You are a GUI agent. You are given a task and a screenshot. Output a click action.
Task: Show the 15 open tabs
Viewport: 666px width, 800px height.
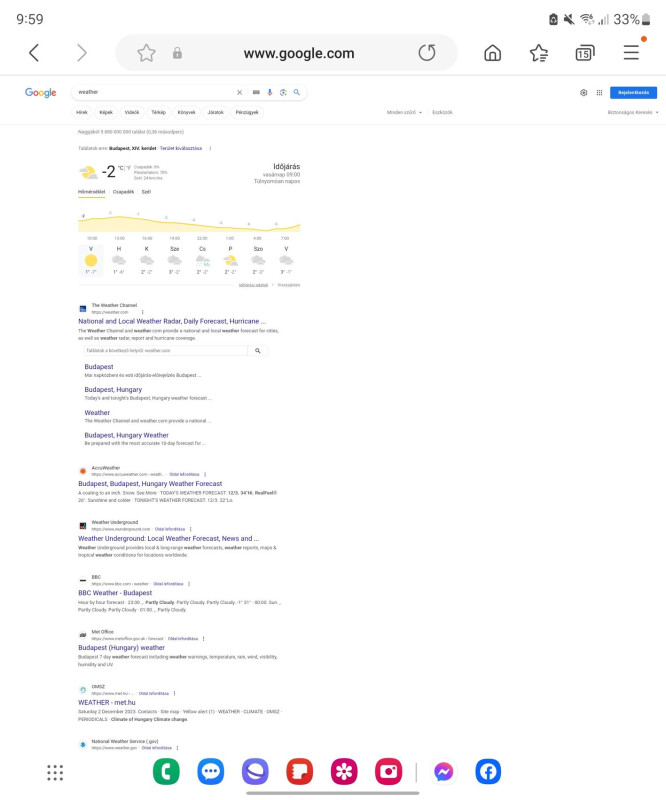[584, 53]
